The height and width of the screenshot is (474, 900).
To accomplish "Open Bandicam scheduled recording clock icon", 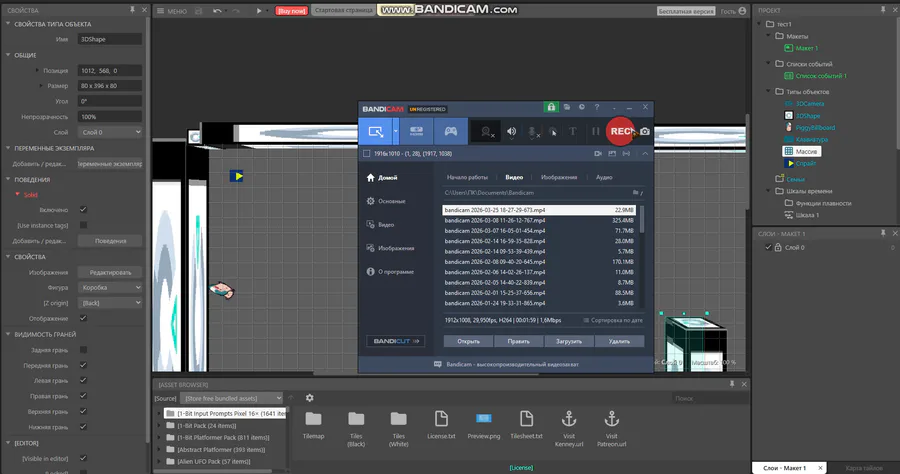I will [581, 107].
